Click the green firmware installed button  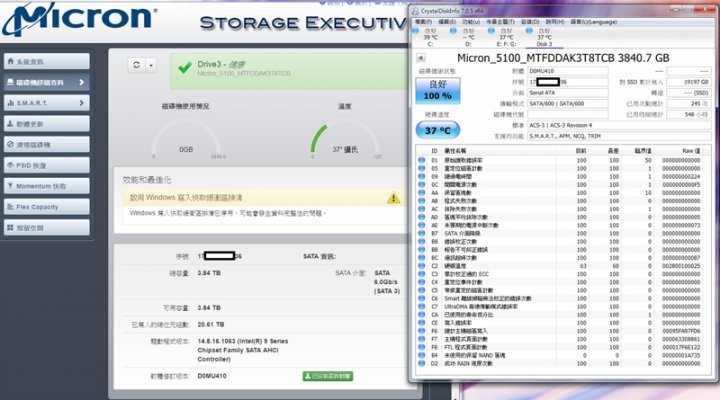pyautogui.click(x=328, y=376)
